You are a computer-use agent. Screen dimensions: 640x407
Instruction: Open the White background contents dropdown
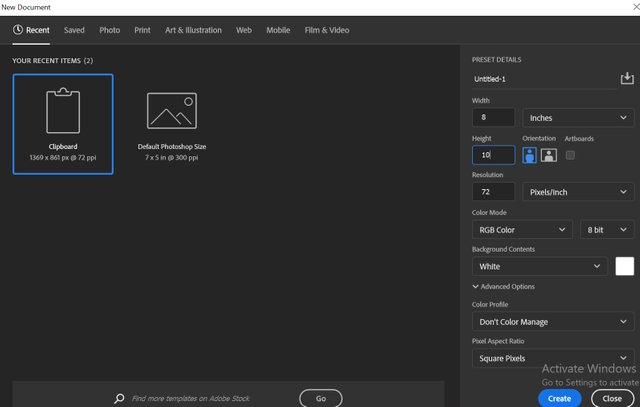[540, 267]
